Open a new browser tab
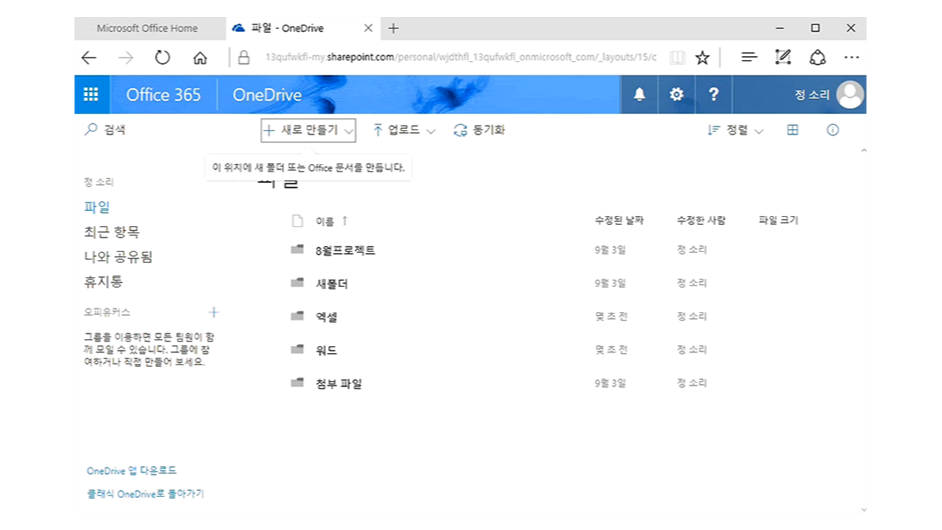 tap(394, 28)
